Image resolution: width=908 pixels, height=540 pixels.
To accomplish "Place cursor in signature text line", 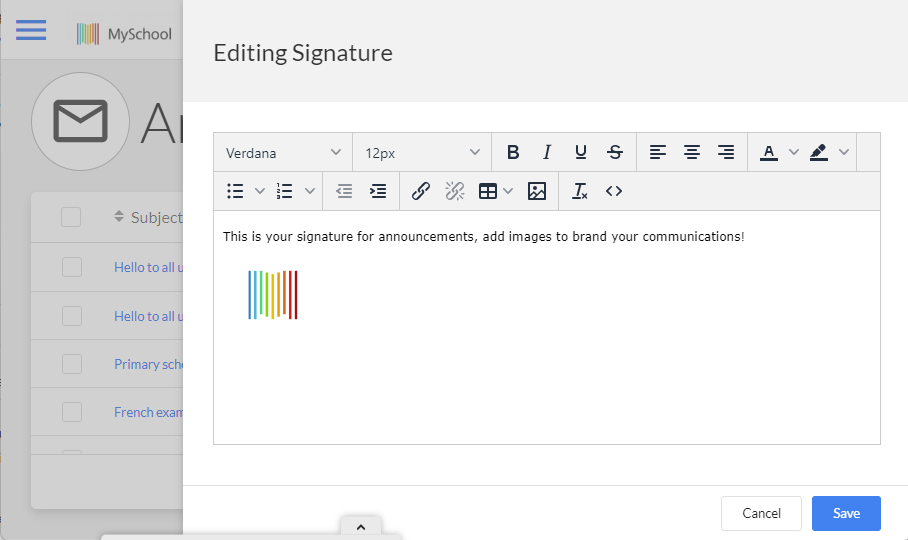I will [484, 236].
